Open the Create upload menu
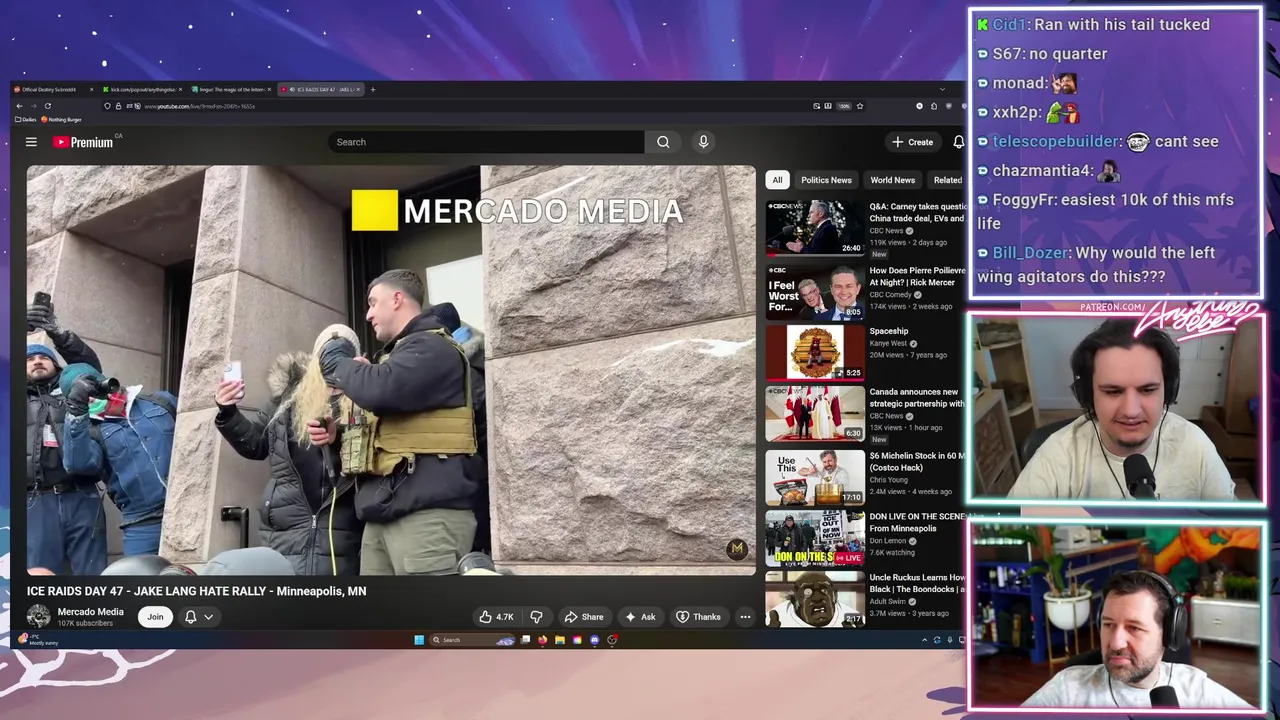 913,142
